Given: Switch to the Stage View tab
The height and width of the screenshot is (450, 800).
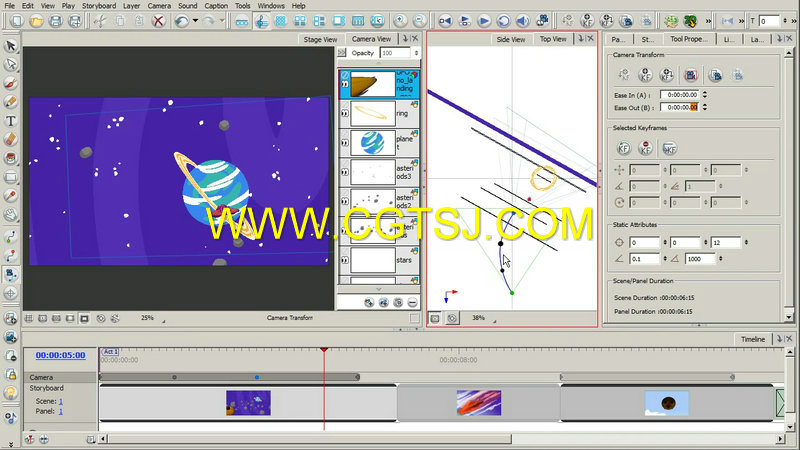Looking at the screenshot, I should [x=320, y=39].
